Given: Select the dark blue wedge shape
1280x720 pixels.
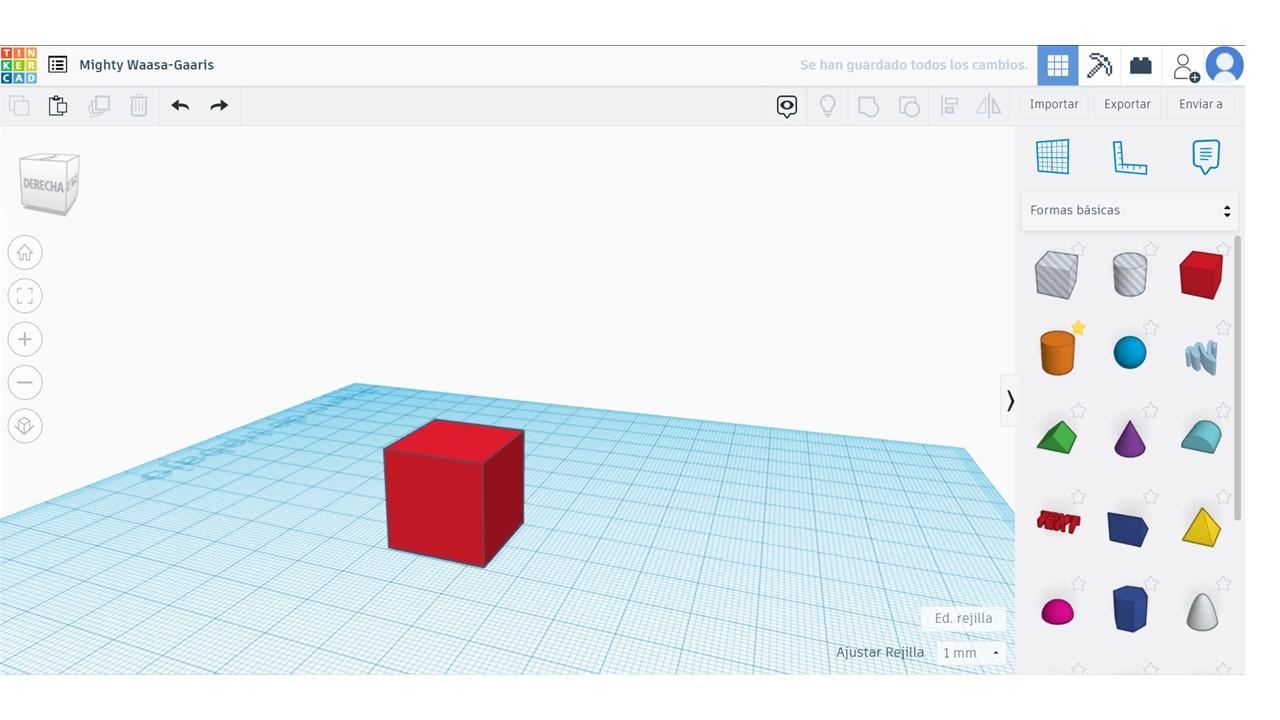Looking at the screenshot, I should click(x=1128, y=529).
